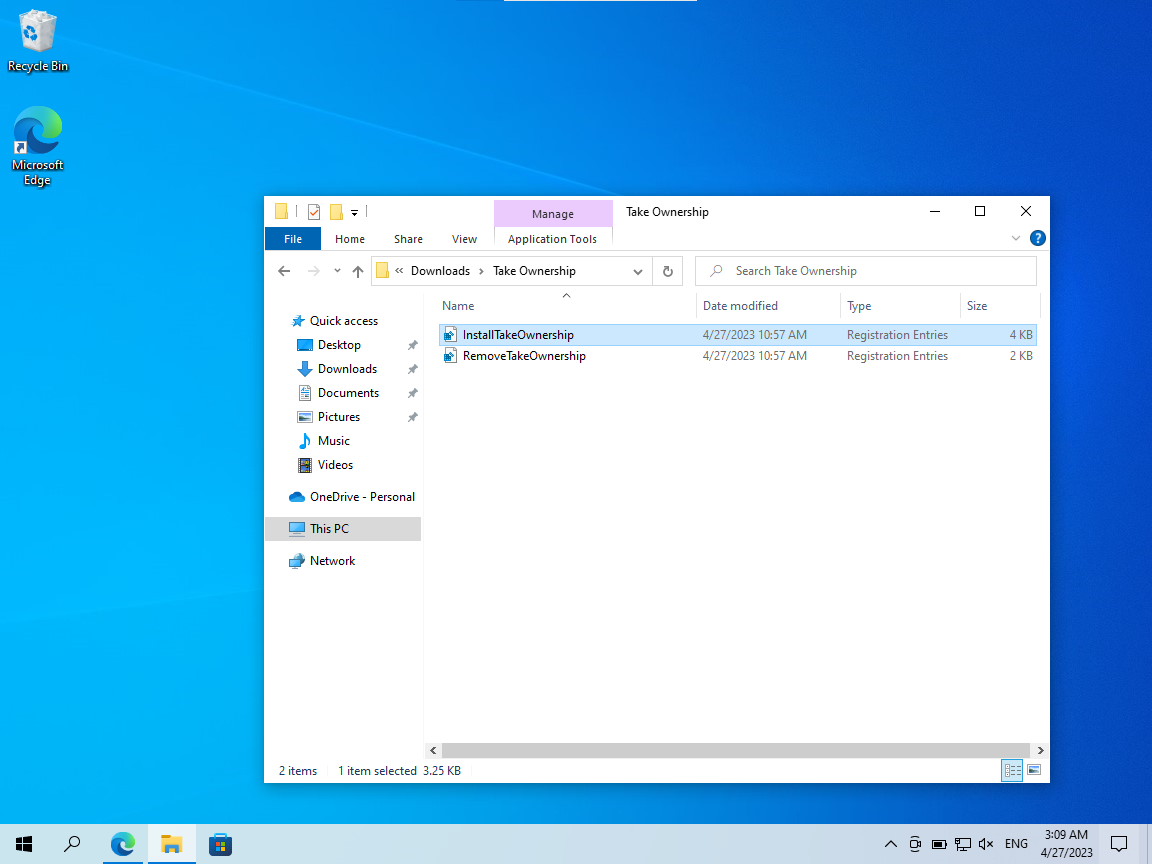Open Documents in the navigation pane
Screen dimensions: 1152x864
pos(348,393)
